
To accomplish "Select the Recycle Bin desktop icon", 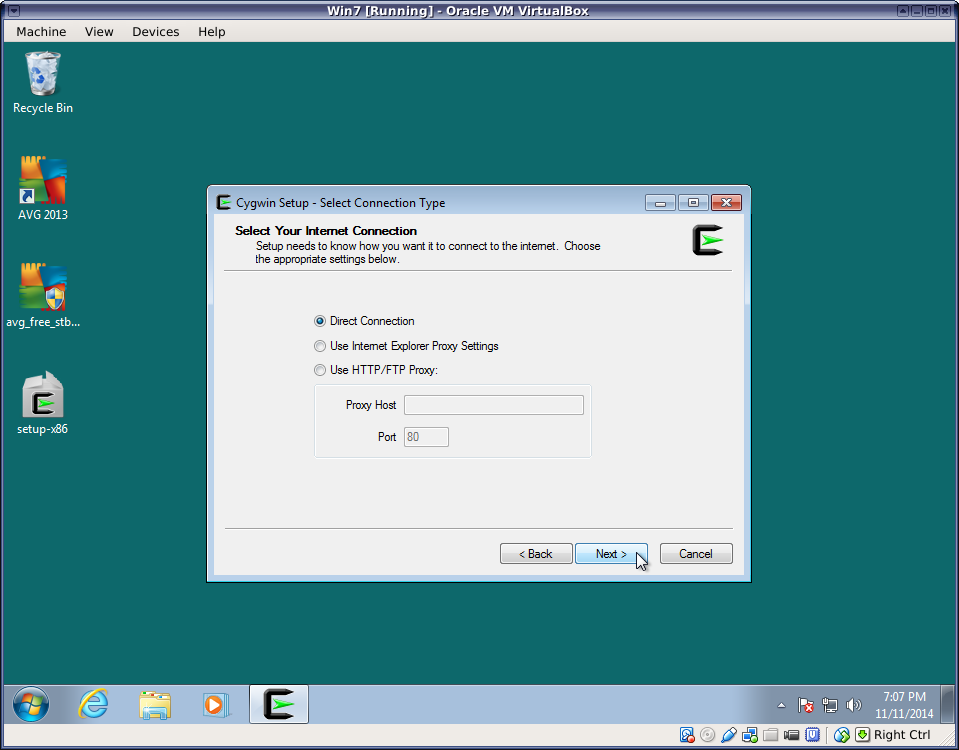I will click(x=43, y=83).
